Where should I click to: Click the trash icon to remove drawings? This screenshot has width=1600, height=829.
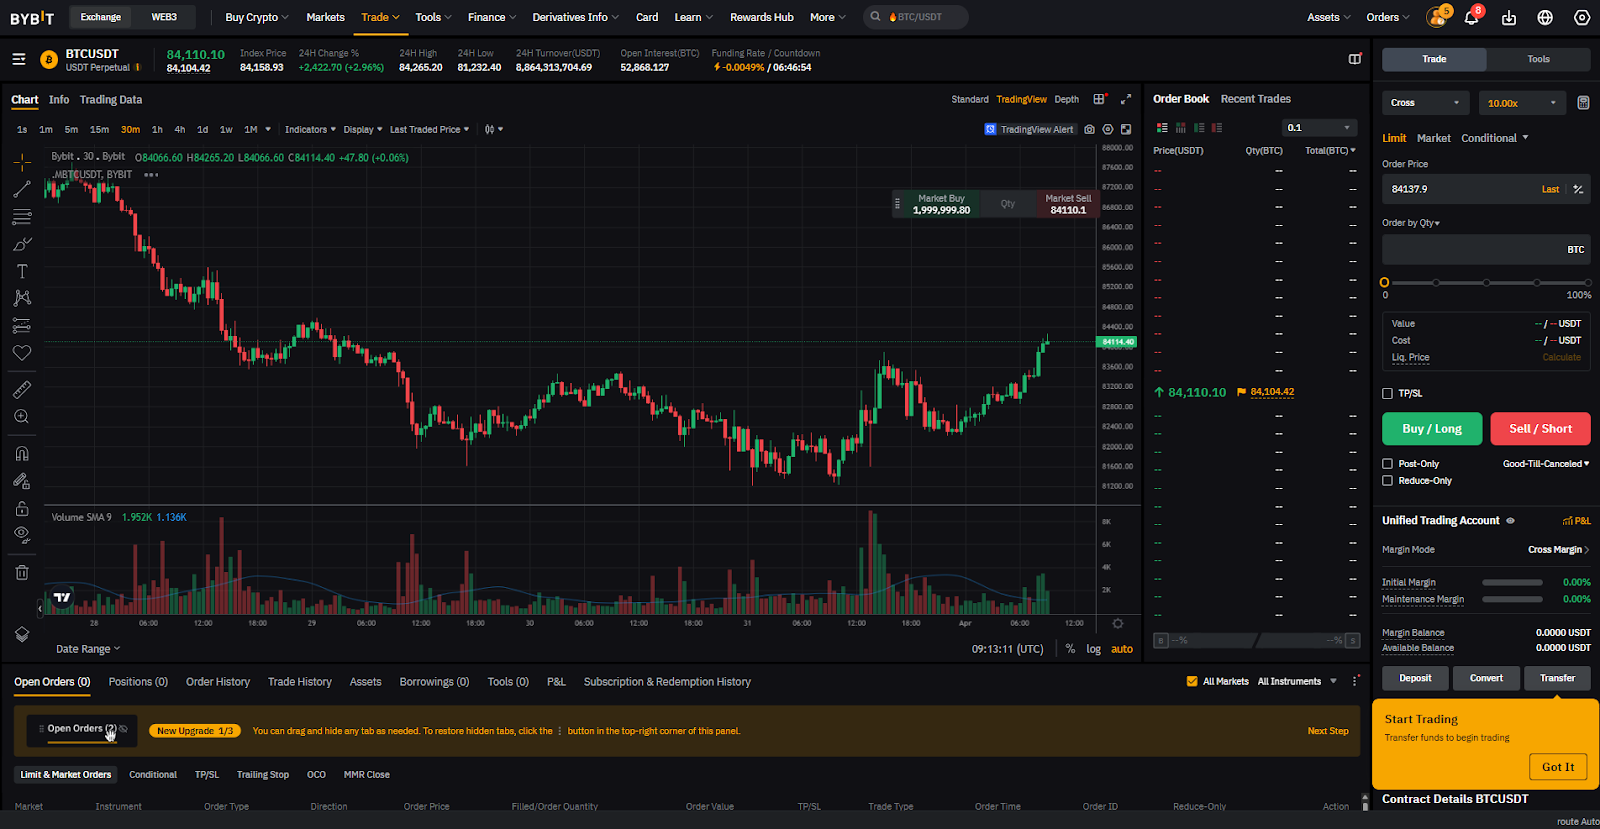[x=22, y=572]
